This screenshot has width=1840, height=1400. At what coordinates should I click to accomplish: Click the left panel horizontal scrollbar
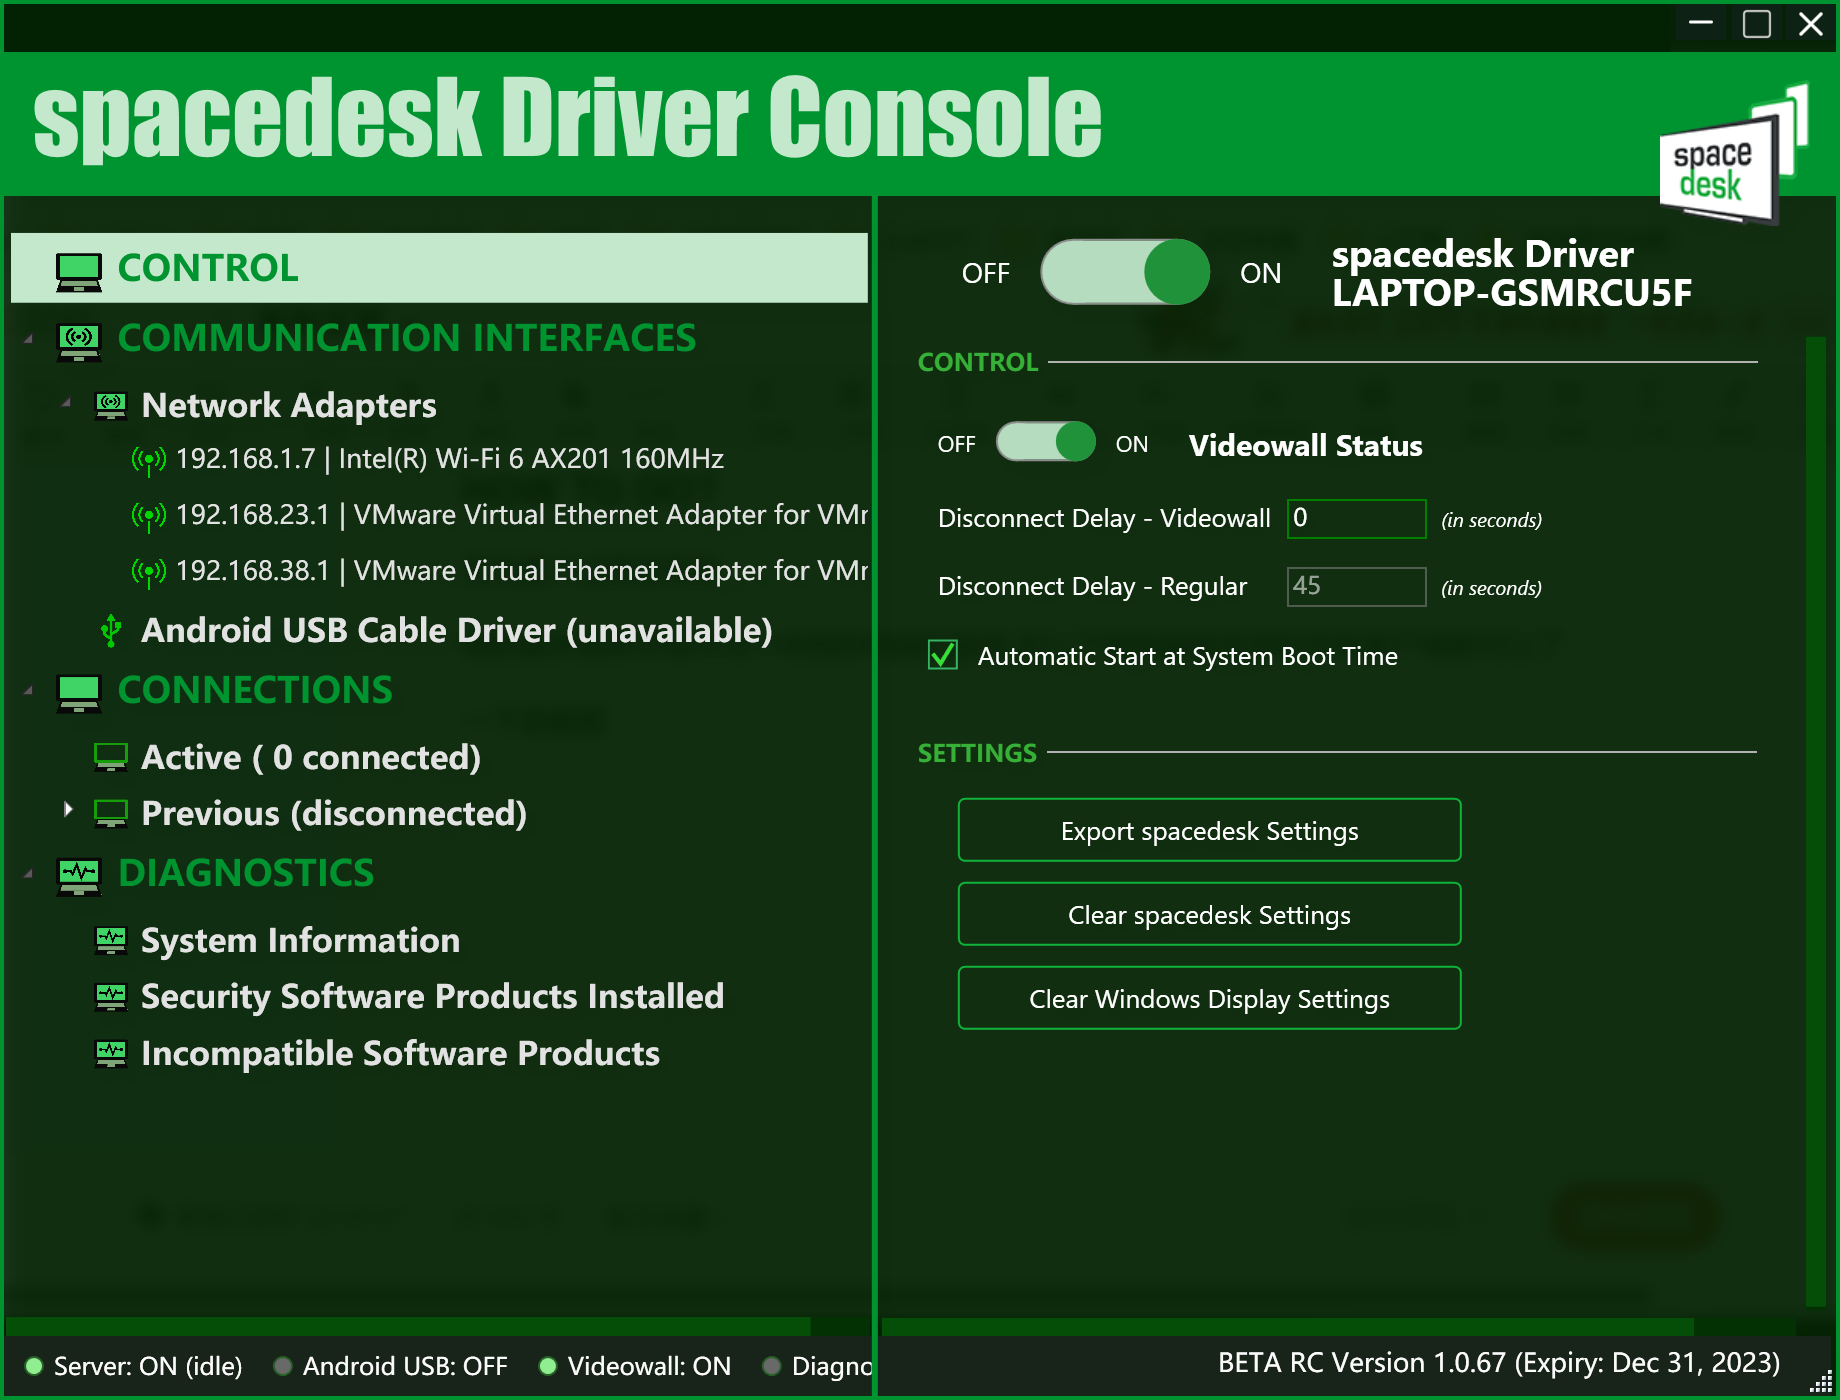408,1326
